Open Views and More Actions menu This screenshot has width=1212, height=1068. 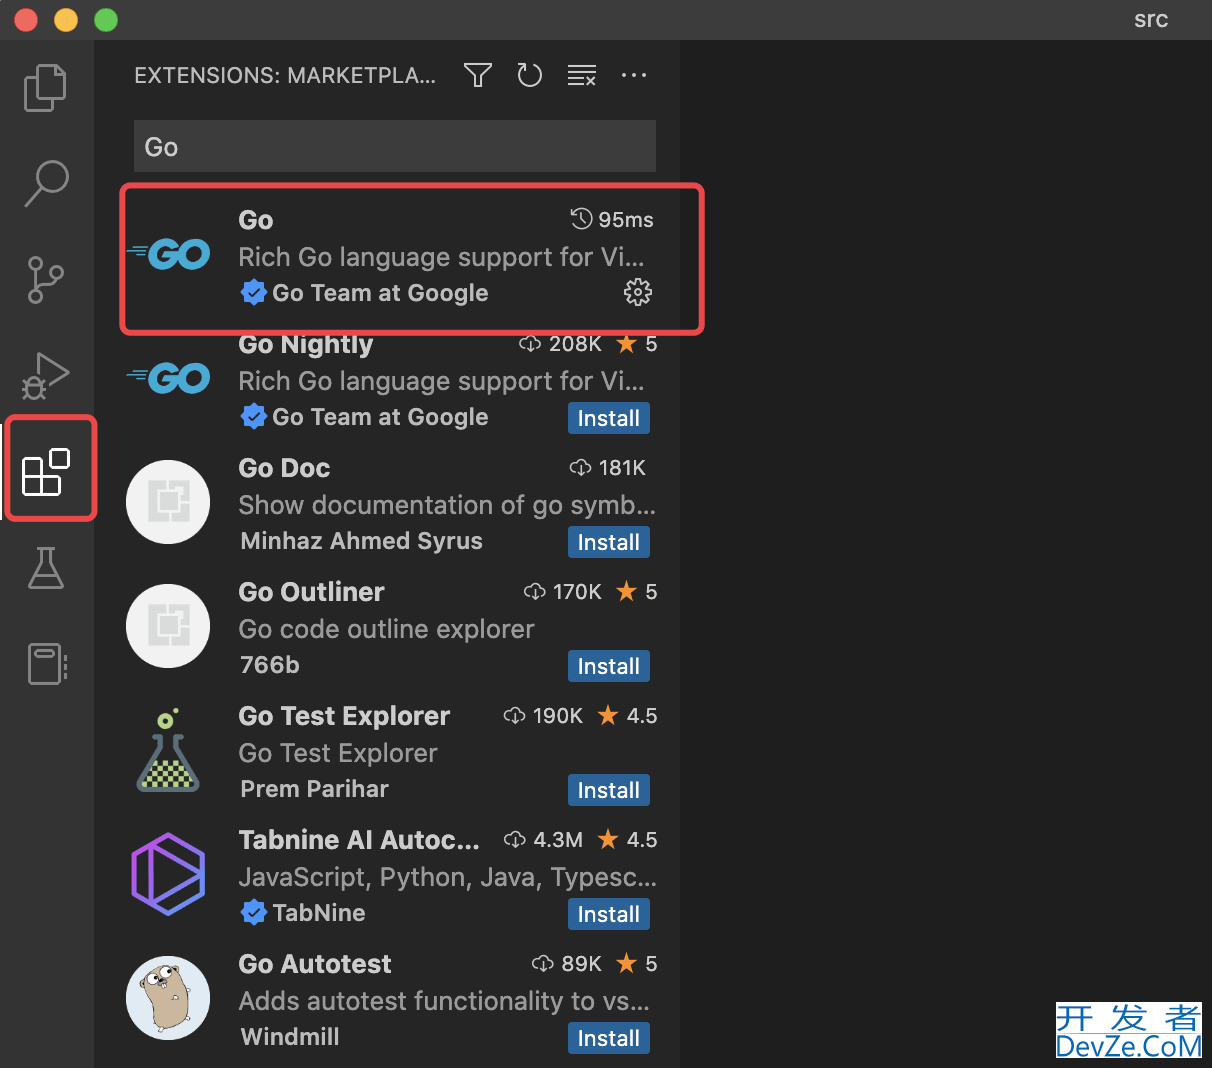[x=634, y=75]
